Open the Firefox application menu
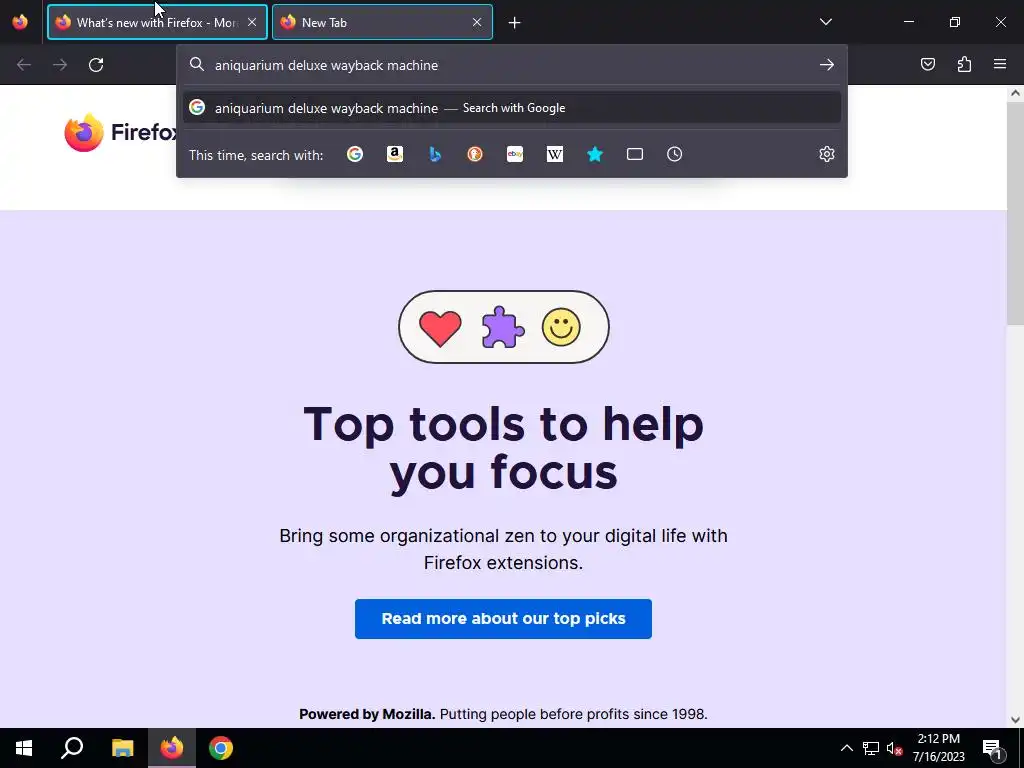The height and width of the screenshot is (768, 1024). click(x=1000, y=64)
